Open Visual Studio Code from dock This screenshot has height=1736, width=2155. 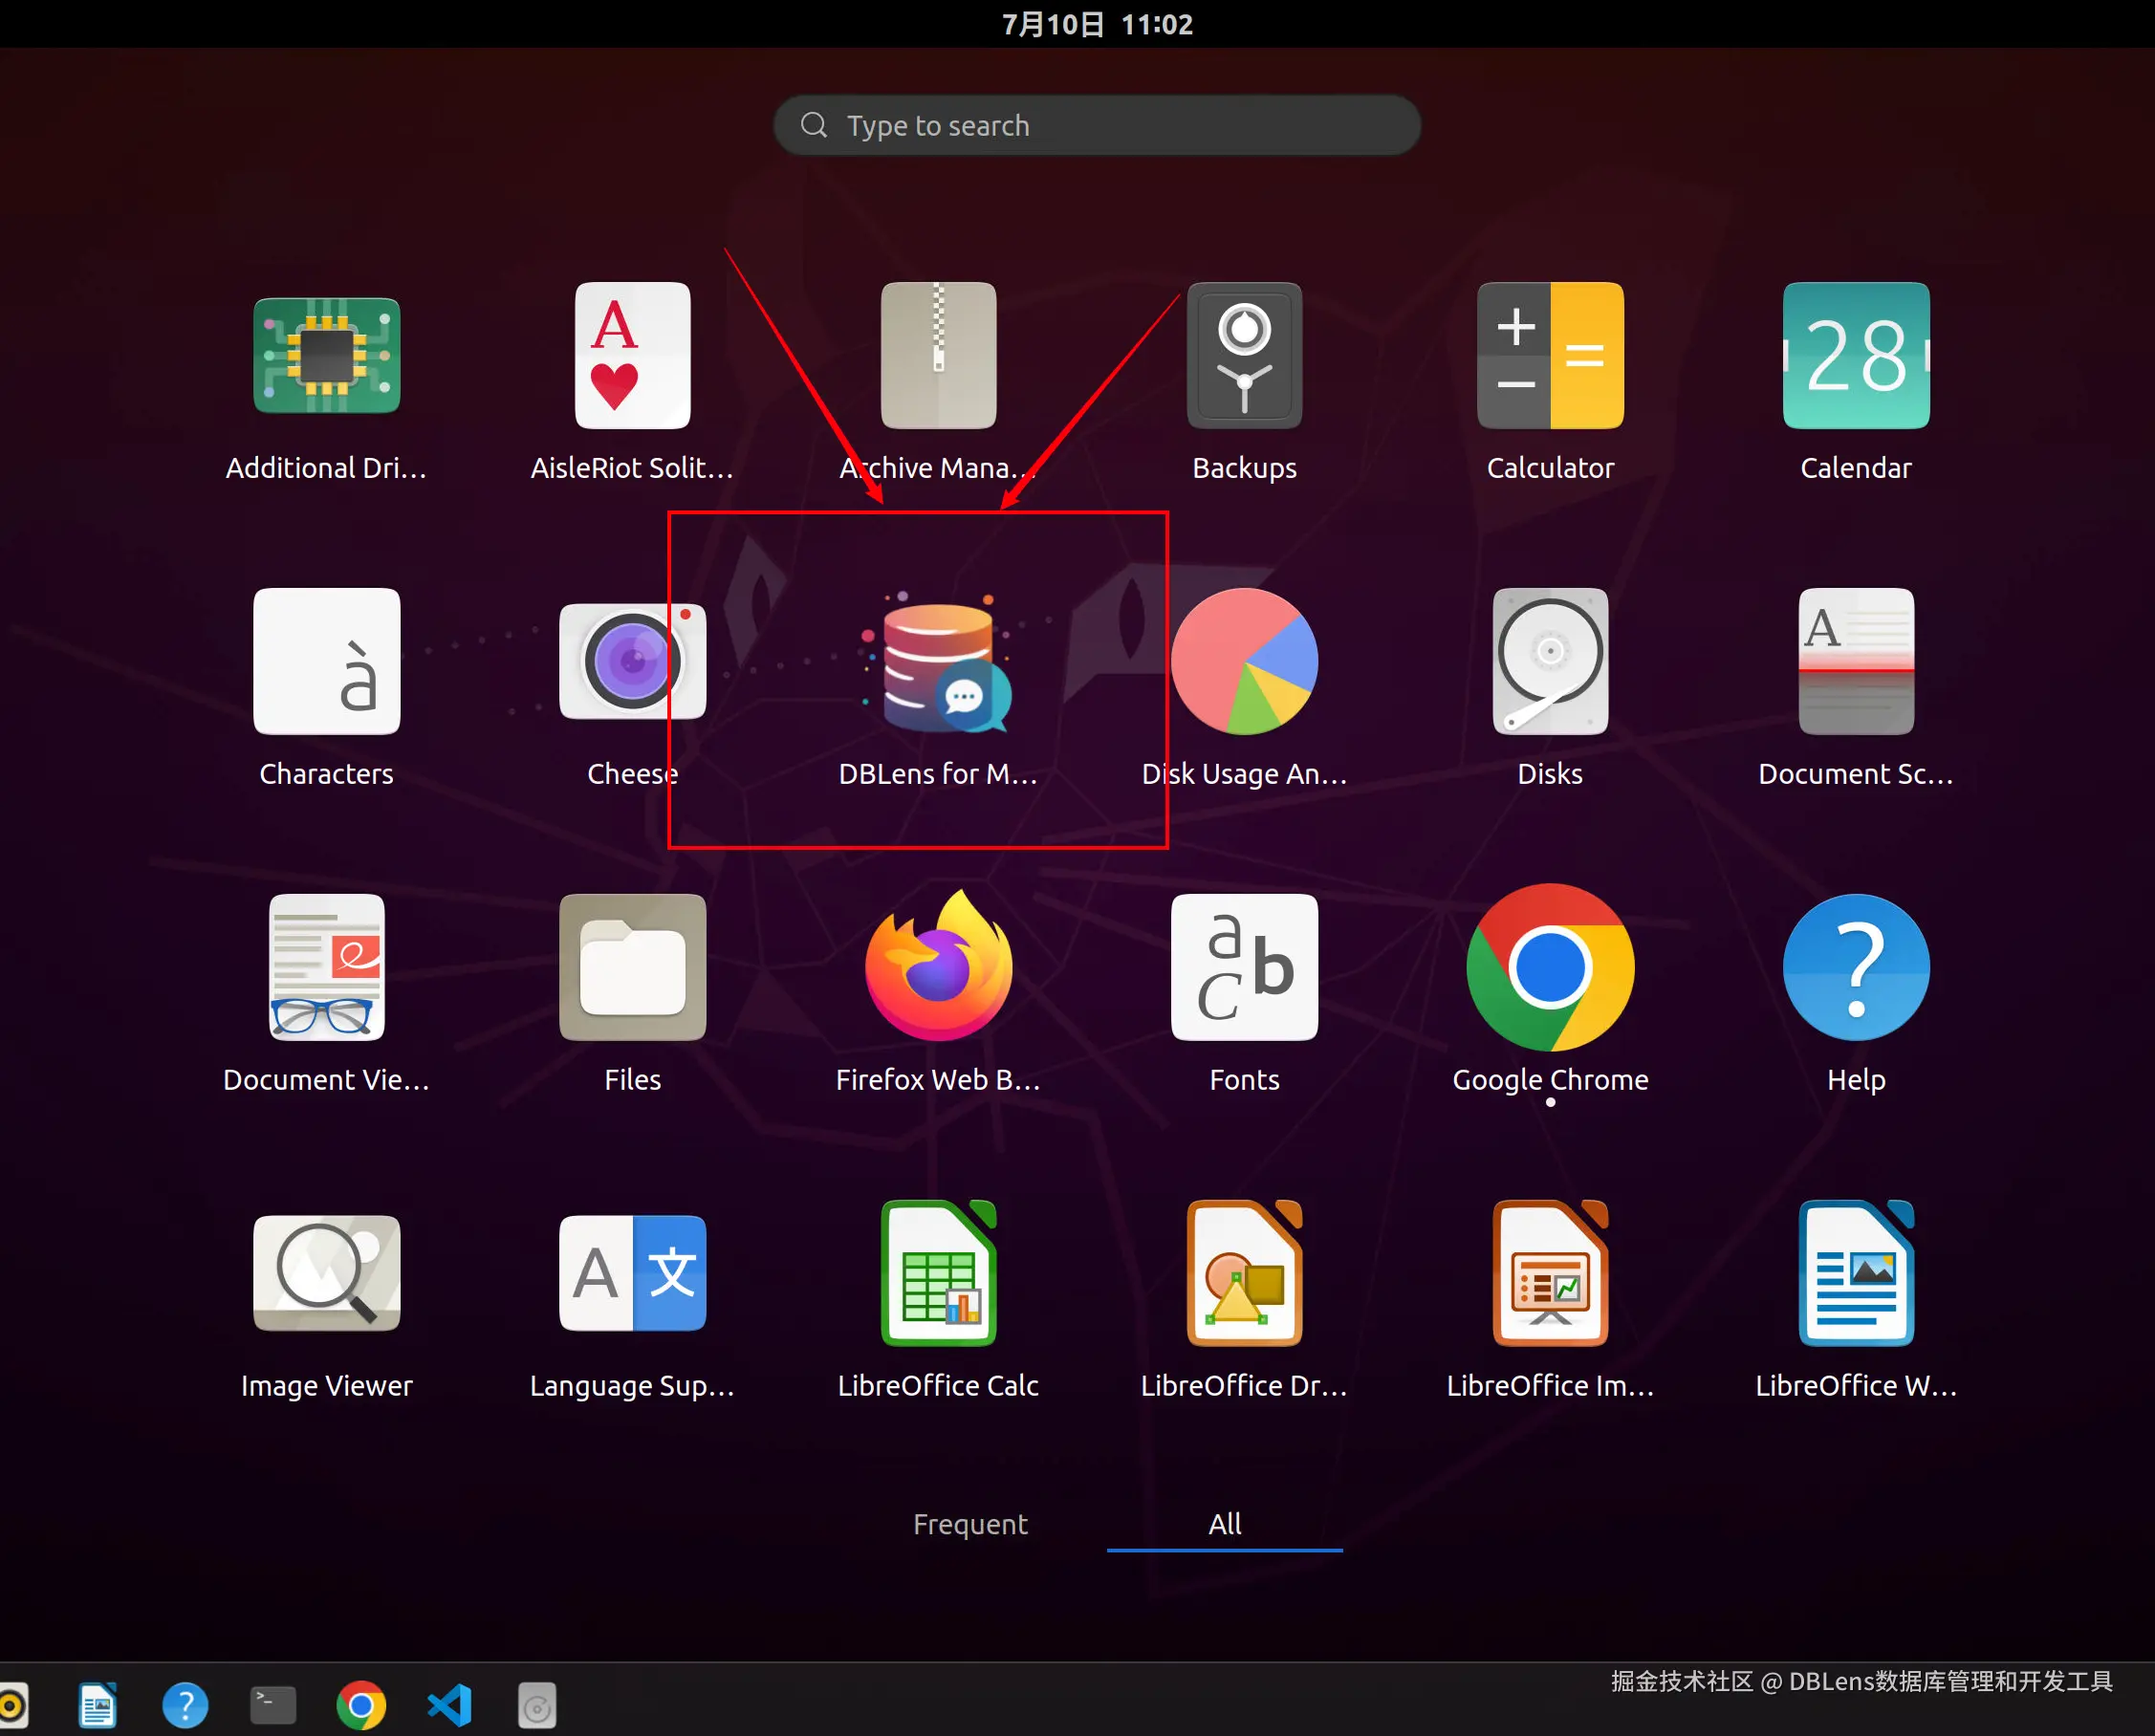click(x=449, y=1705)
